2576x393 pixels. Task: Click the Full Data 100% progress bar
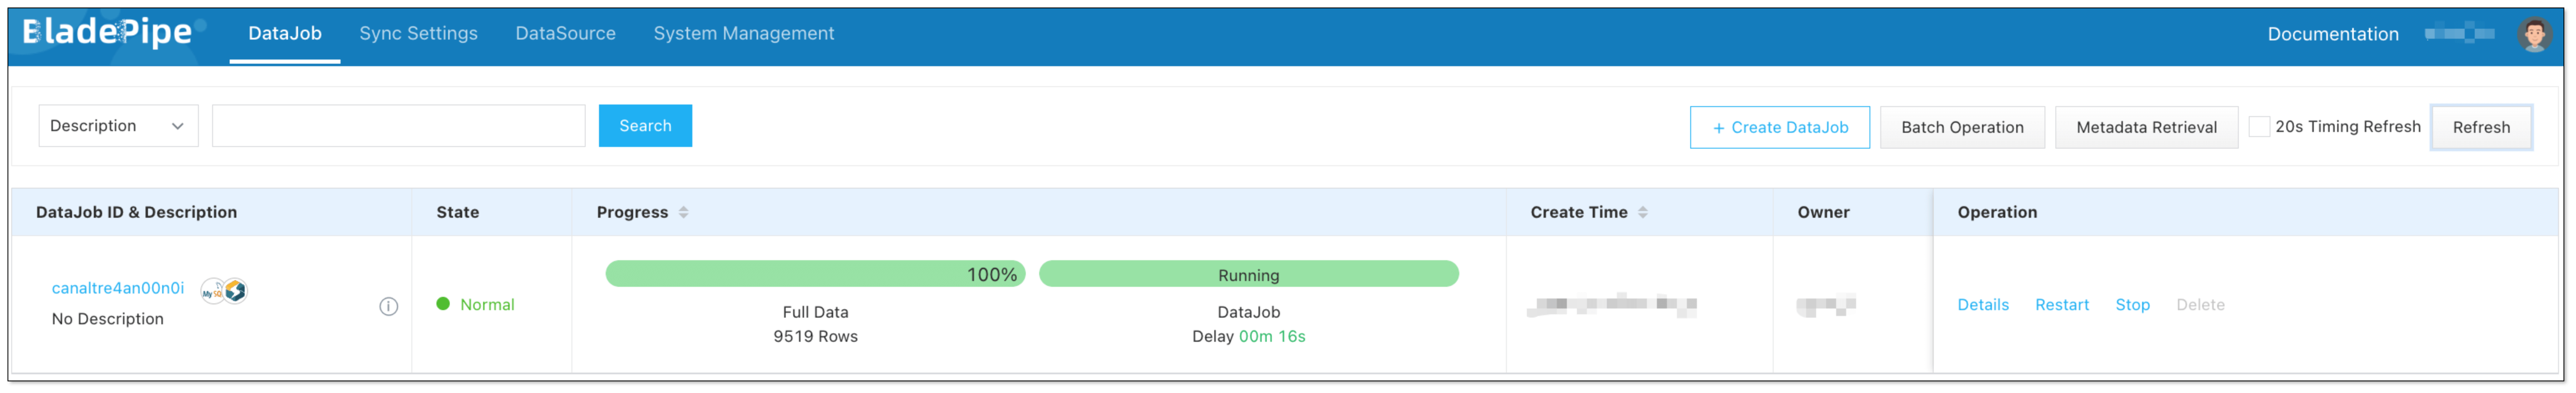(814, 274)
